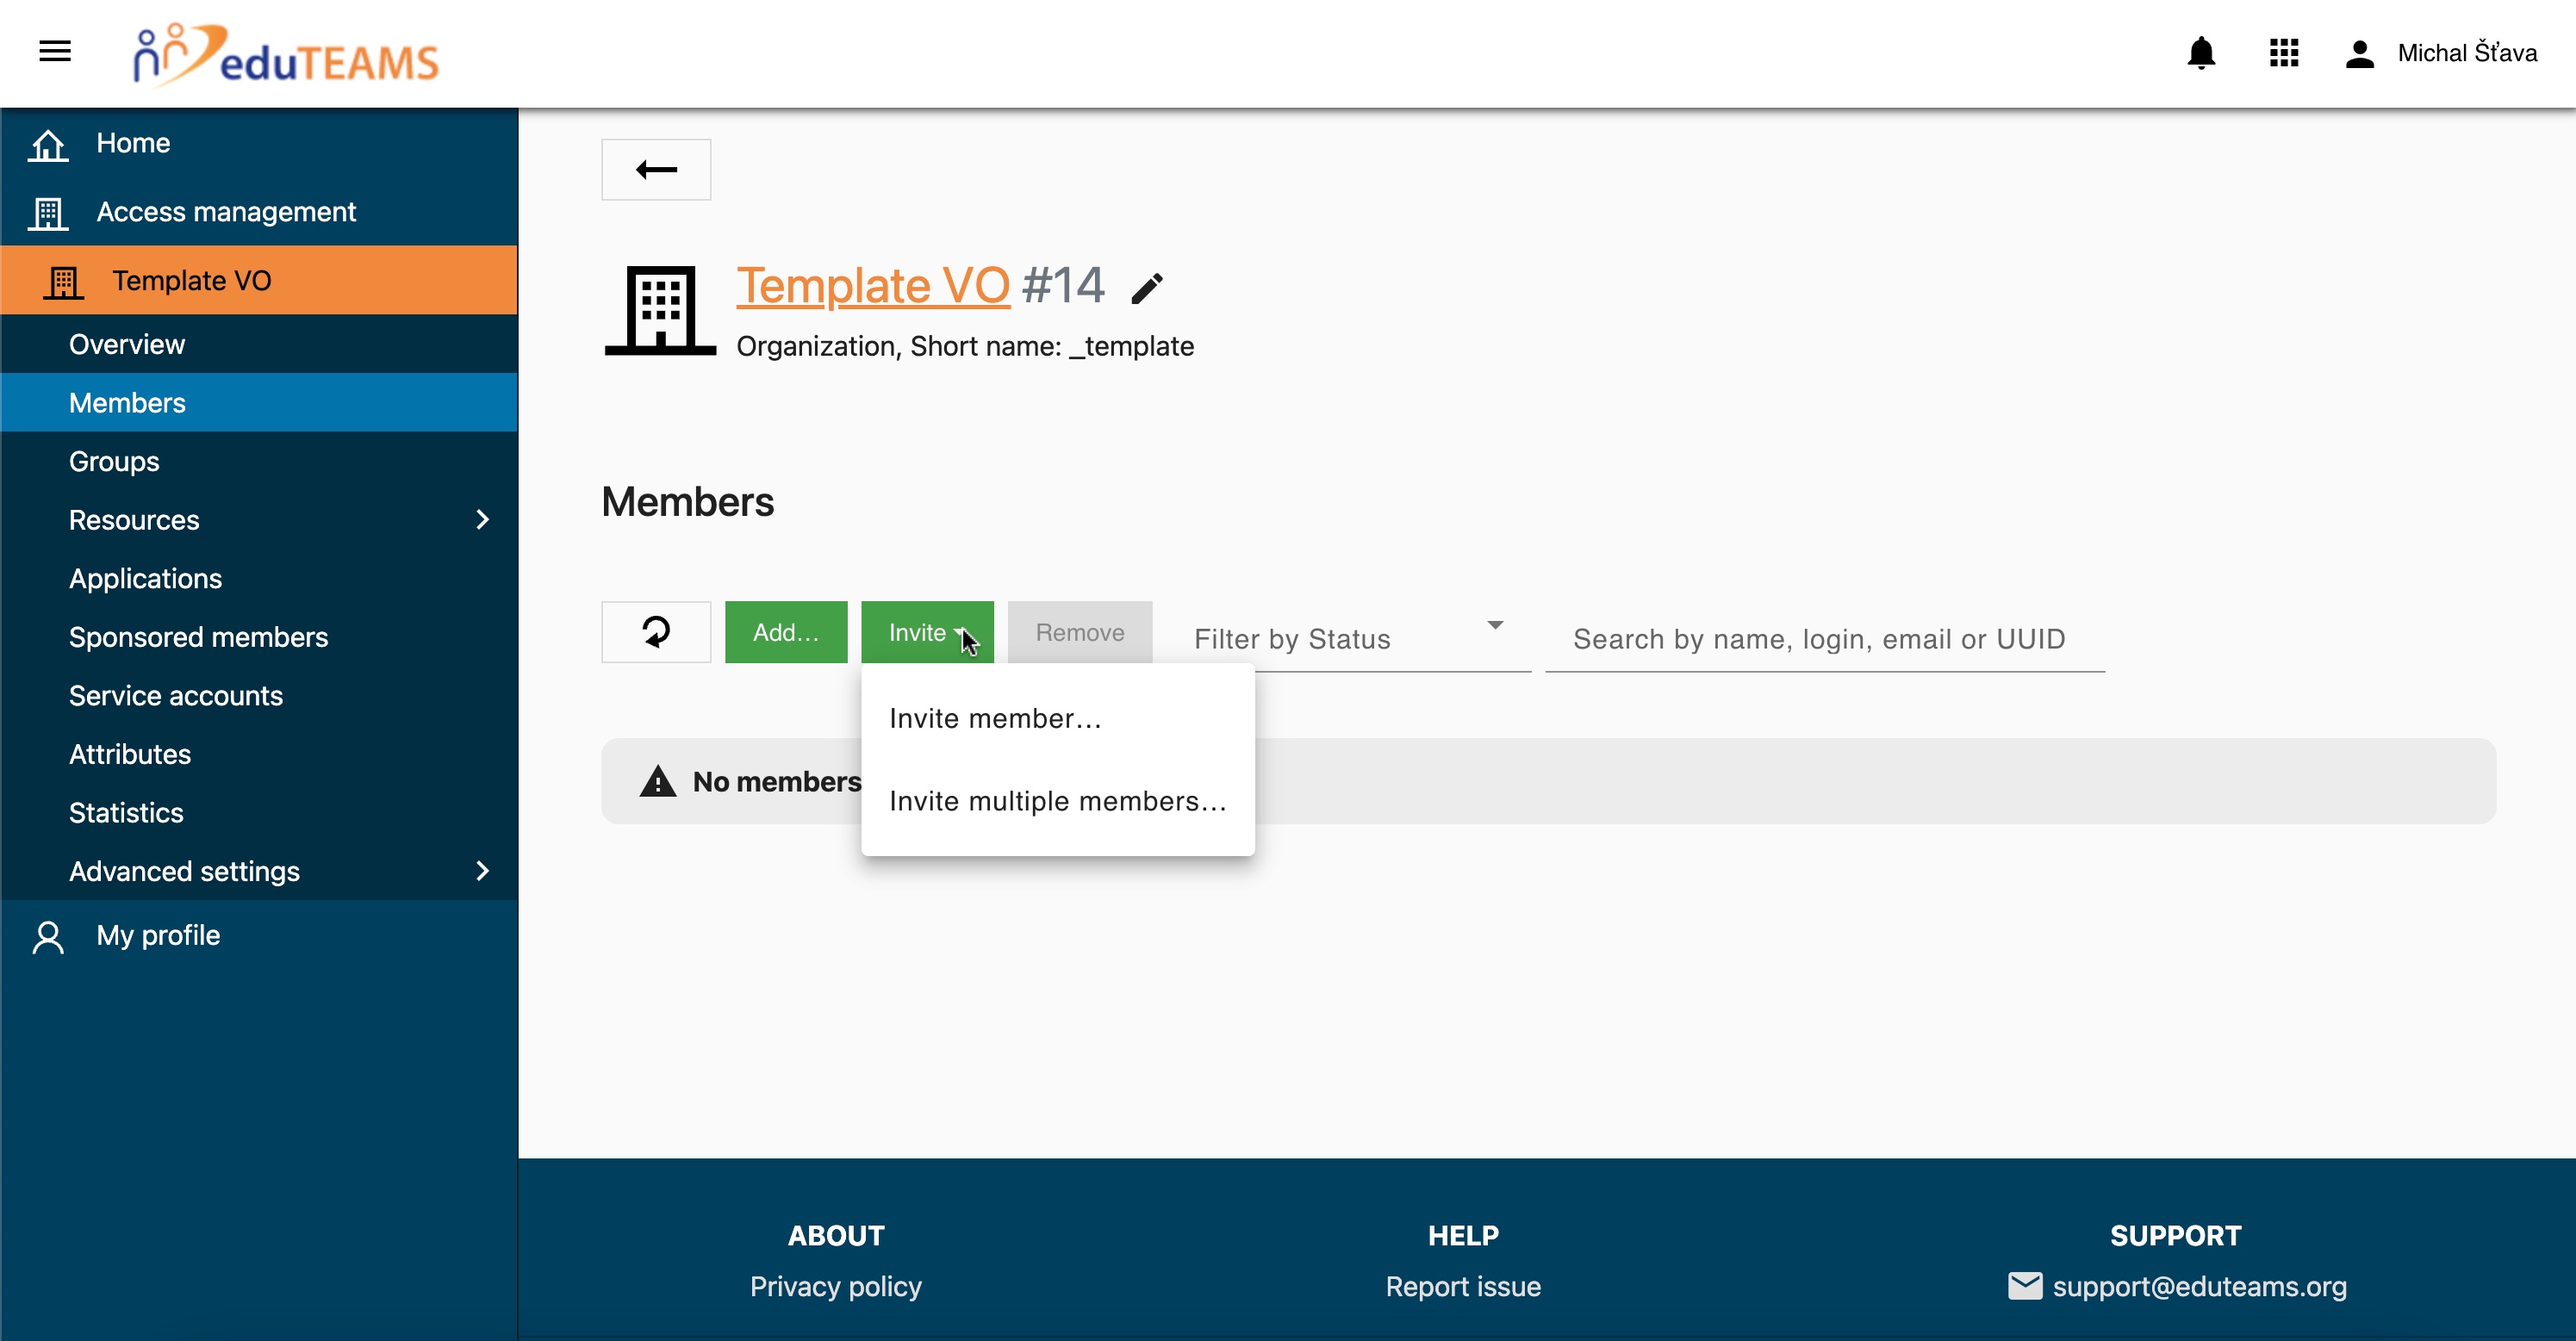Viewport: 2576px width, 1341px height.
Task: Choose Invite multiple members… option
Action: [1058, 801]
